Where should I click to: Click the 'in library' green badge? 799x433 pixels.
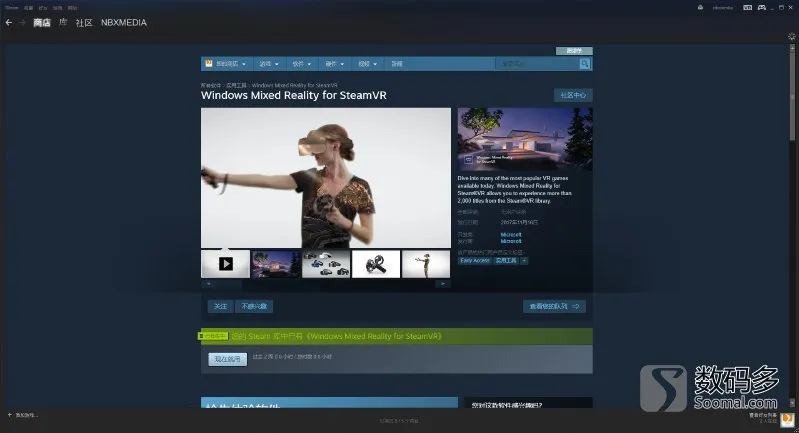[x=212, y=336]
